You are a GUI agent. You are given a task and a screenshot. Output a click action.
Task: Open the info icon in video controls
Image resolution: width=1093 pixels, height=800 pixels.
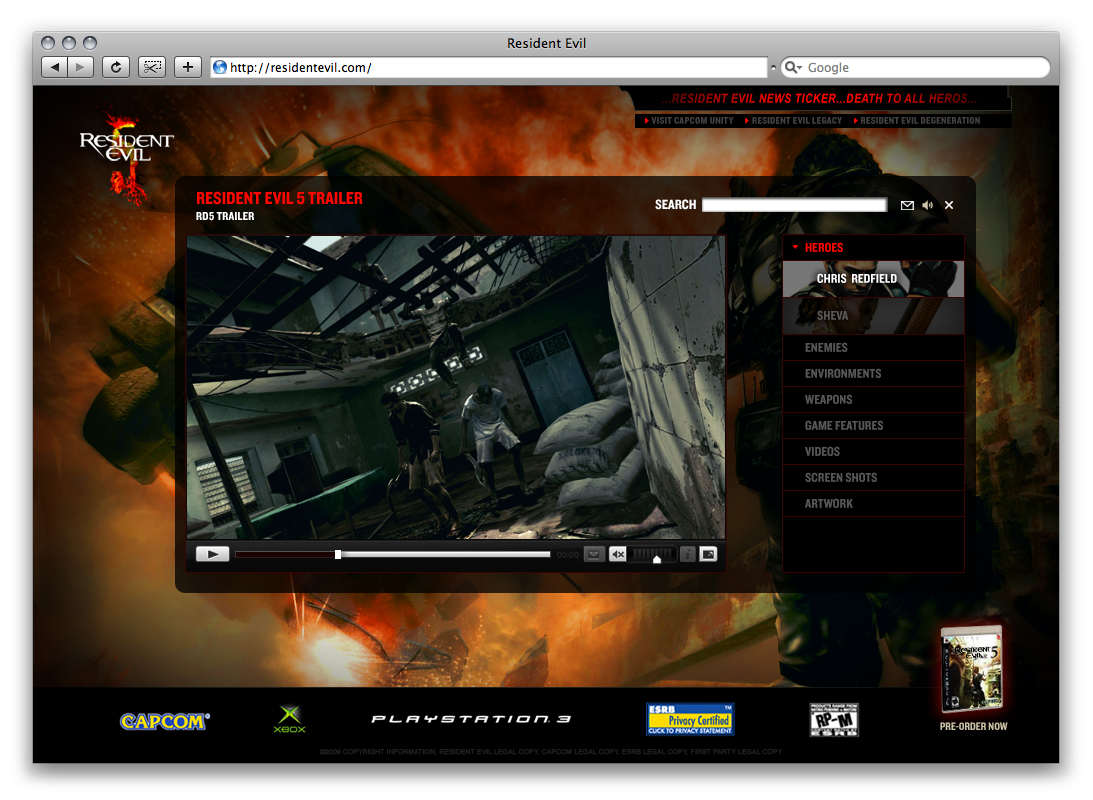687,554
